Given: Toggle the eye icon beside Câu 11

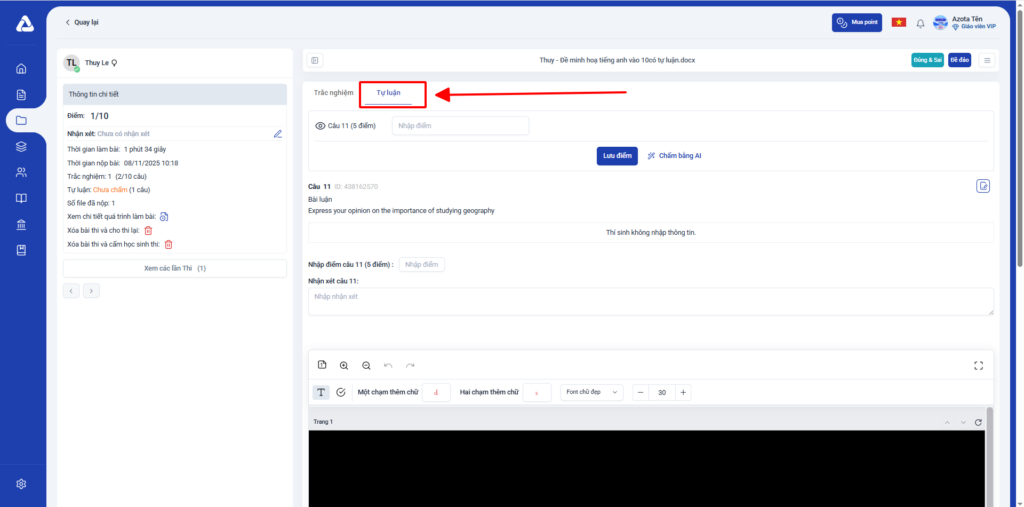Looking at the screenshot, I should [x=320, y=126].
